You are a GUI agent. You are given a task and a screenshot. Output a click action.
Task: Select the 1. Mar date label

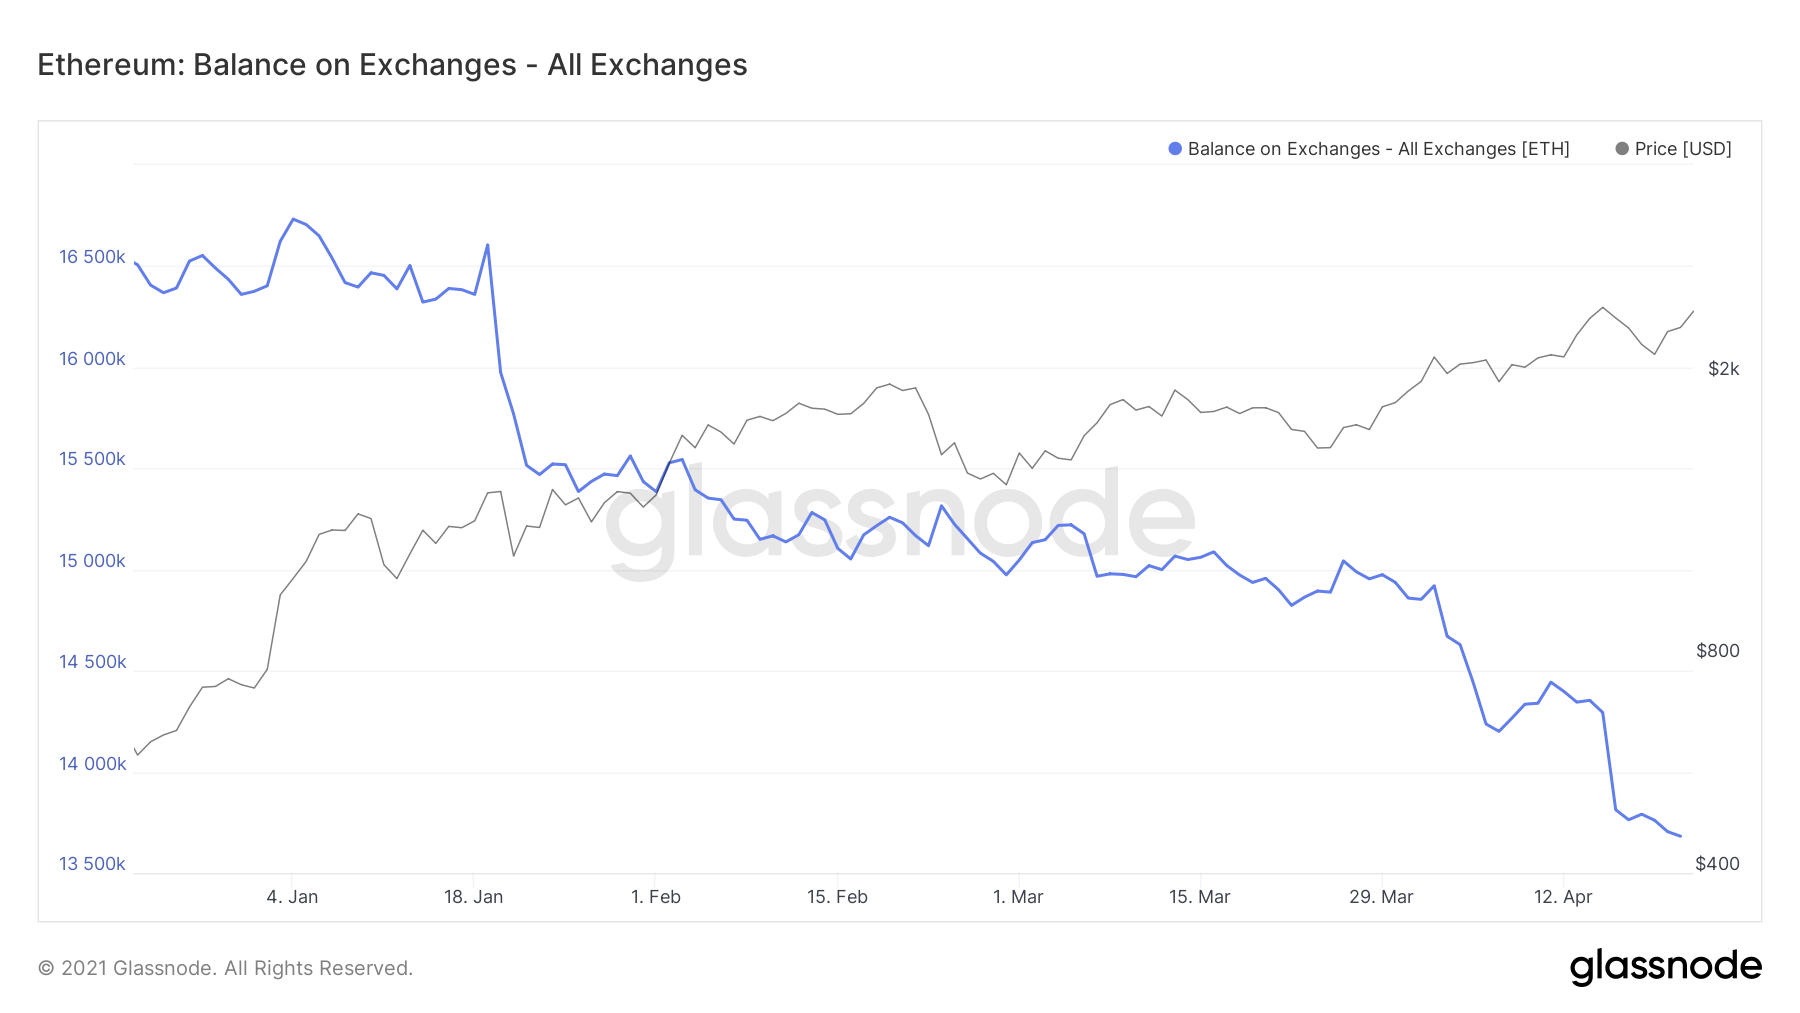(1018, 897)
